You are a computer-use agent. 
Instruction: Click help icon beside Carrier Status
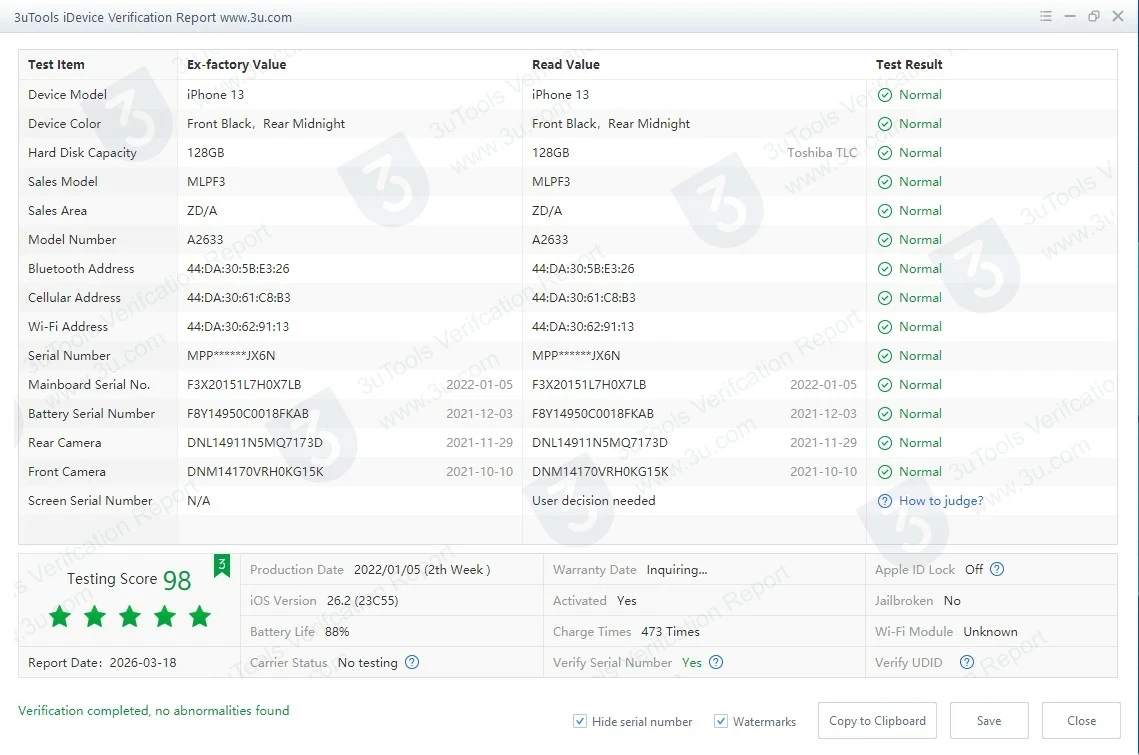[412, 662]
